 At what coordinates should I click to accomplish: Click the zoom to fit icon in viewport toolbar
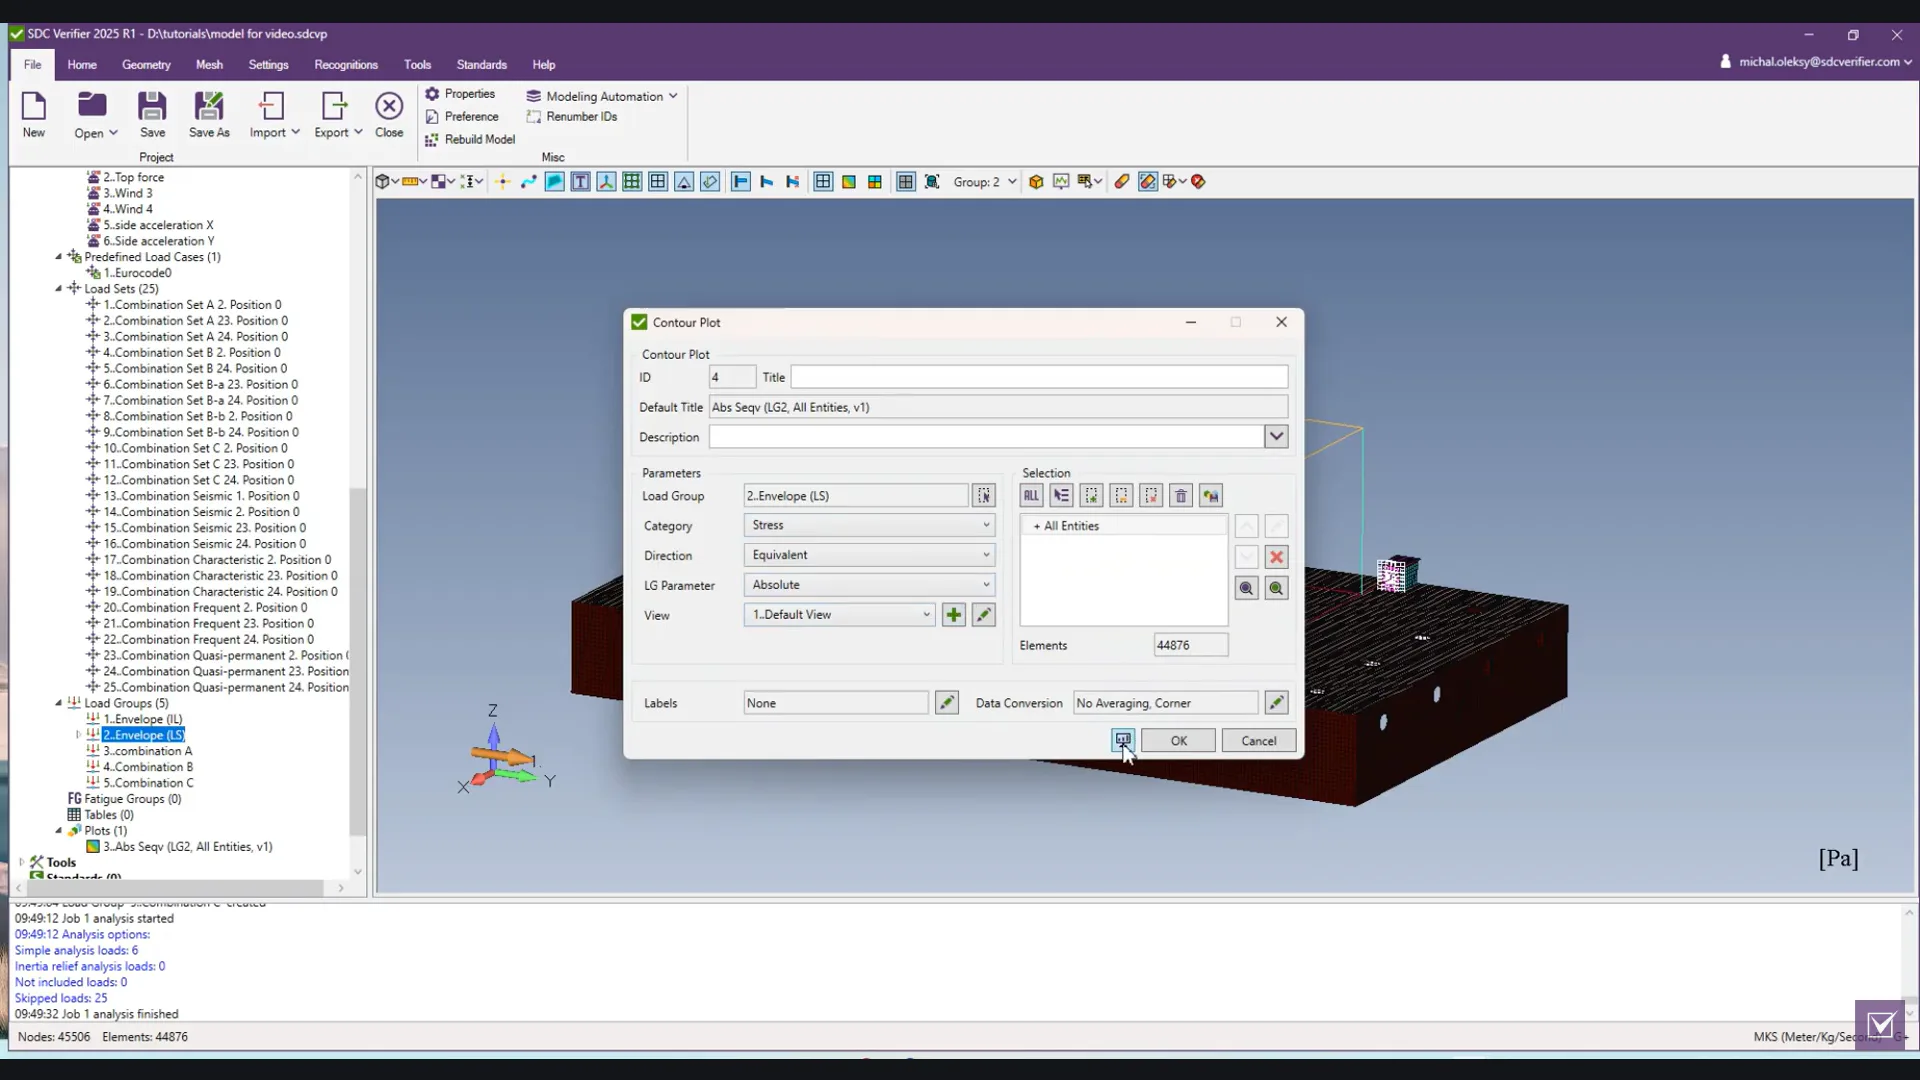[x=932, y=182]
